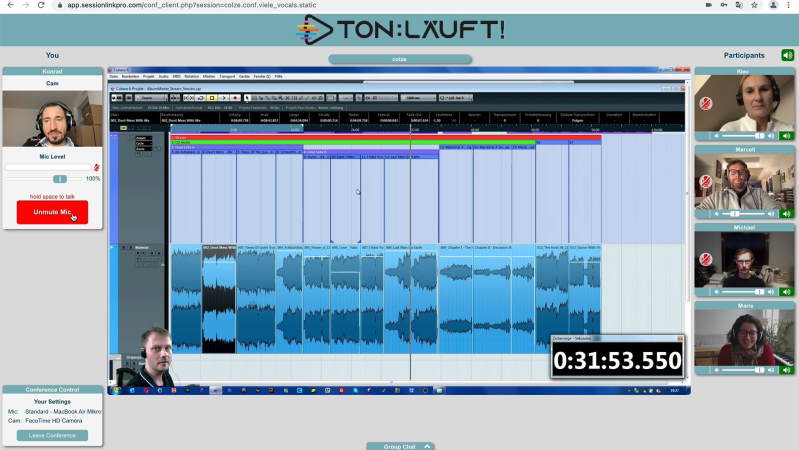The width and height of the screenshot is (799, 450).
Task: Expand the Group Chat panel
Action: click(x=400, y=446)
